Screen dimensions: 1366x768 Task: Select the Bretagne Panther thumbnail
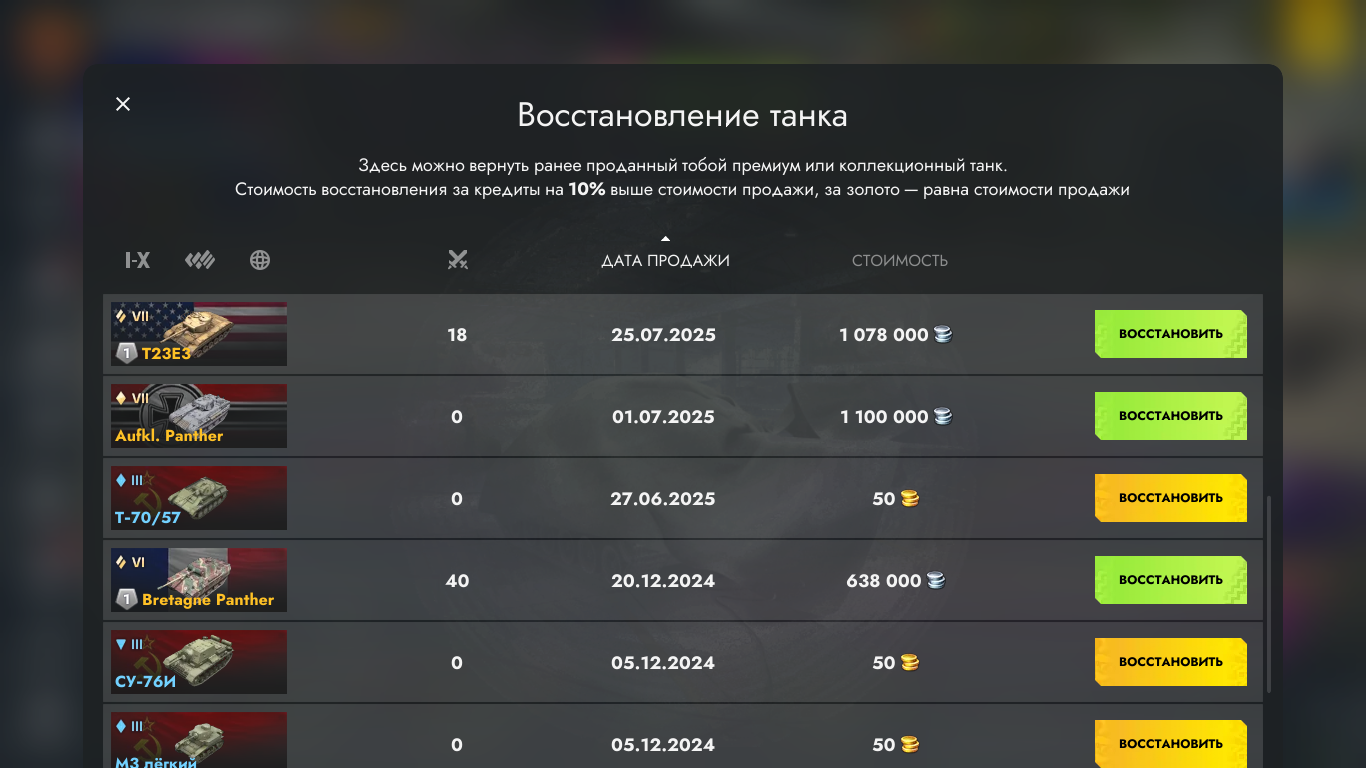pyautogui.click(x=199, y=580)
